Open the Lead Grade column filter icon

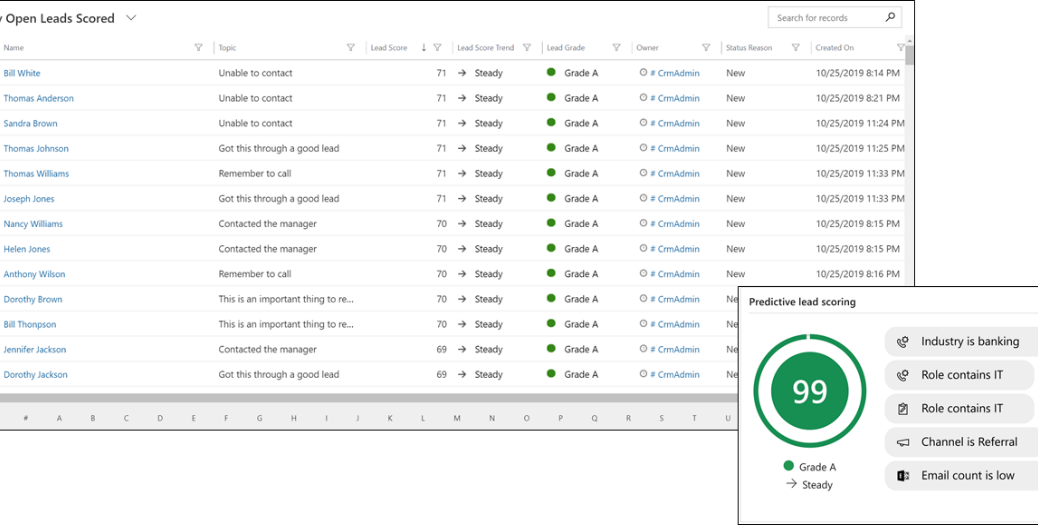[x=616, y=48]
